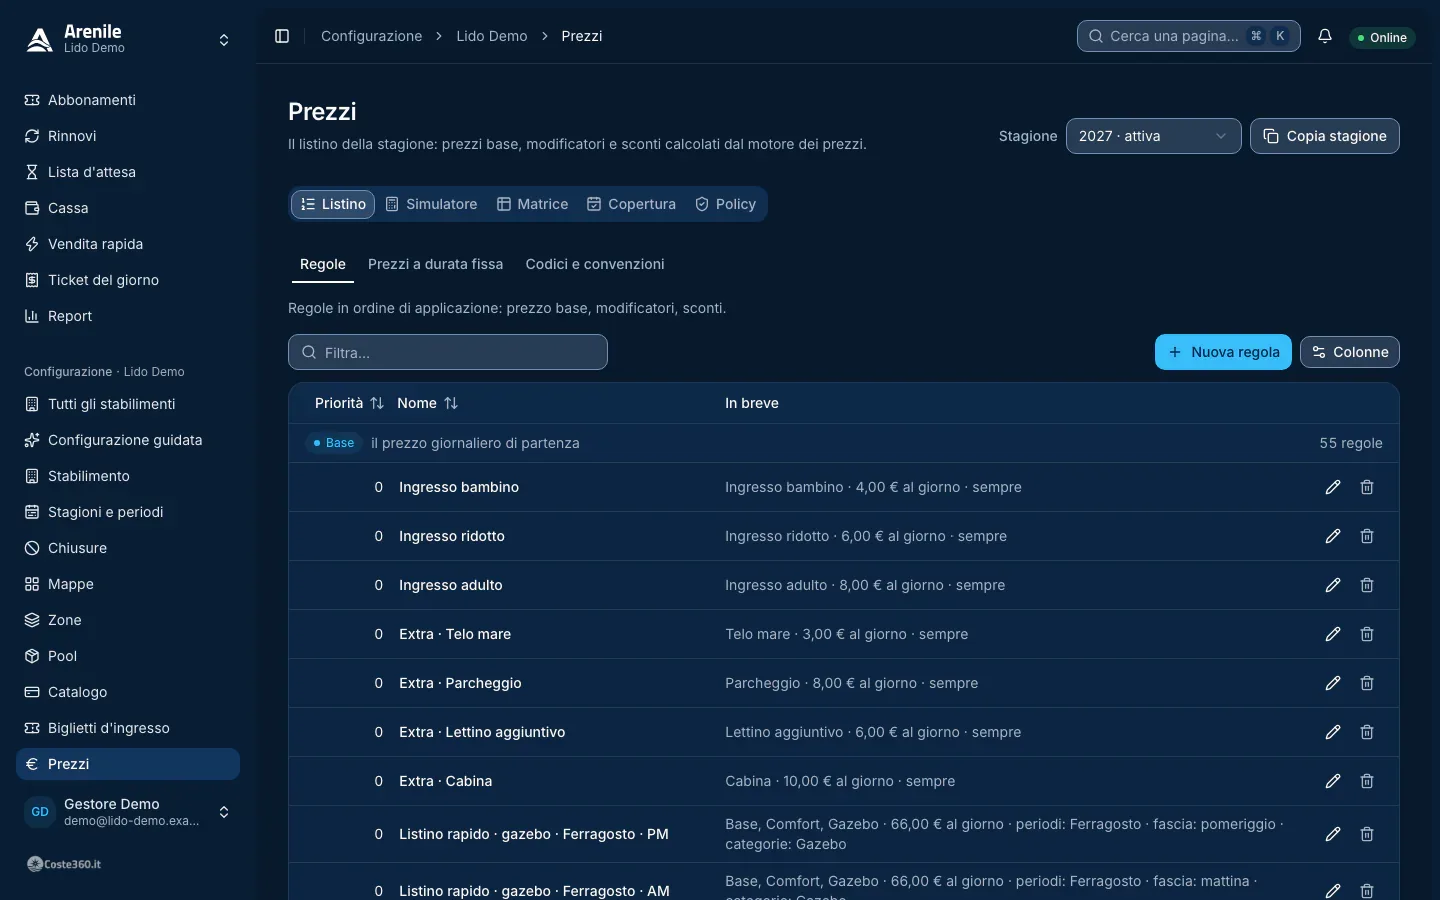This screenshot has width=1440, height=900.
Task: Focus the Filtra rules filter field
Action: click(x=448, y=352)
